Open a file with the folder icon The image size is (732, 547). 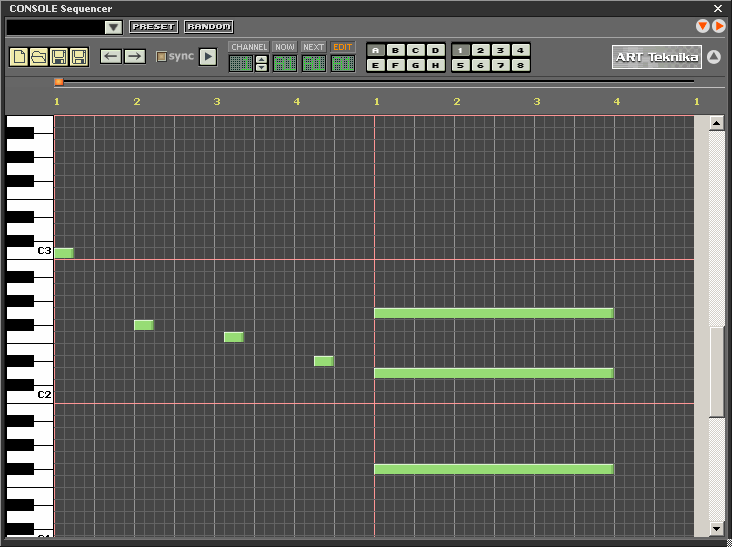[39, 57]
